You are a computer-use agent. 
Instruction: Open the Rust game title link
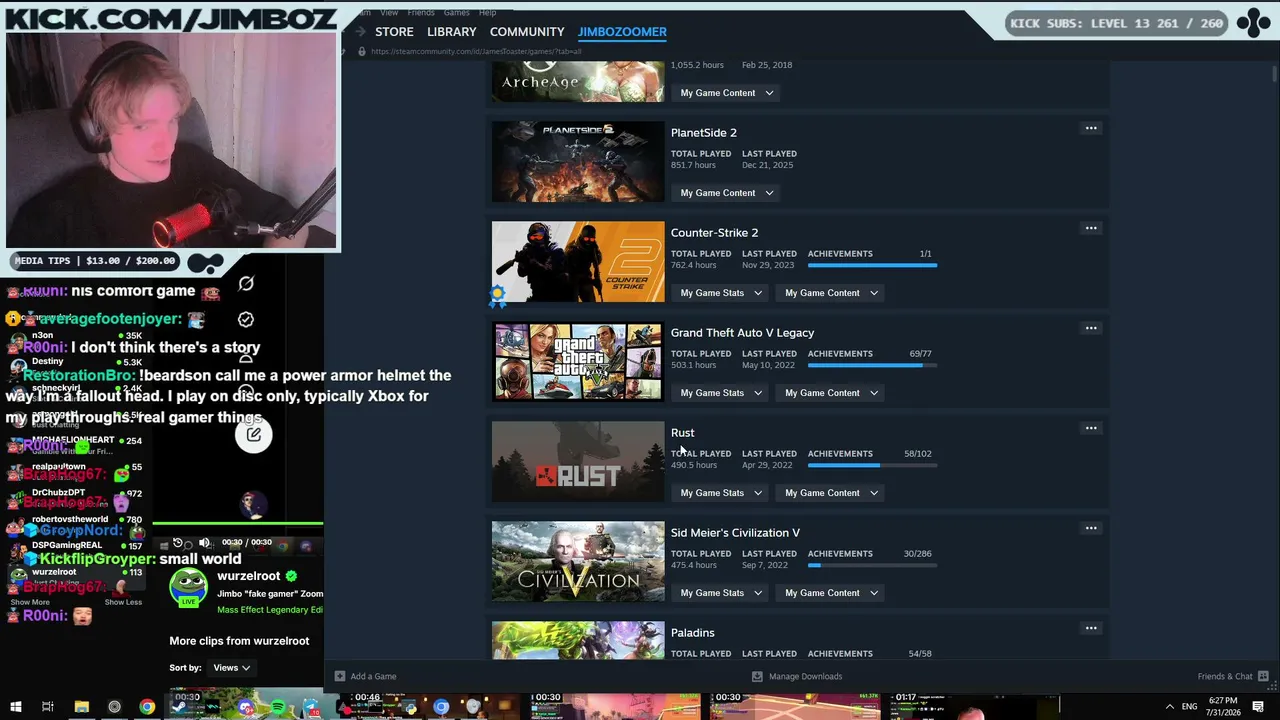pyautogui.click(x=682, y=433)
